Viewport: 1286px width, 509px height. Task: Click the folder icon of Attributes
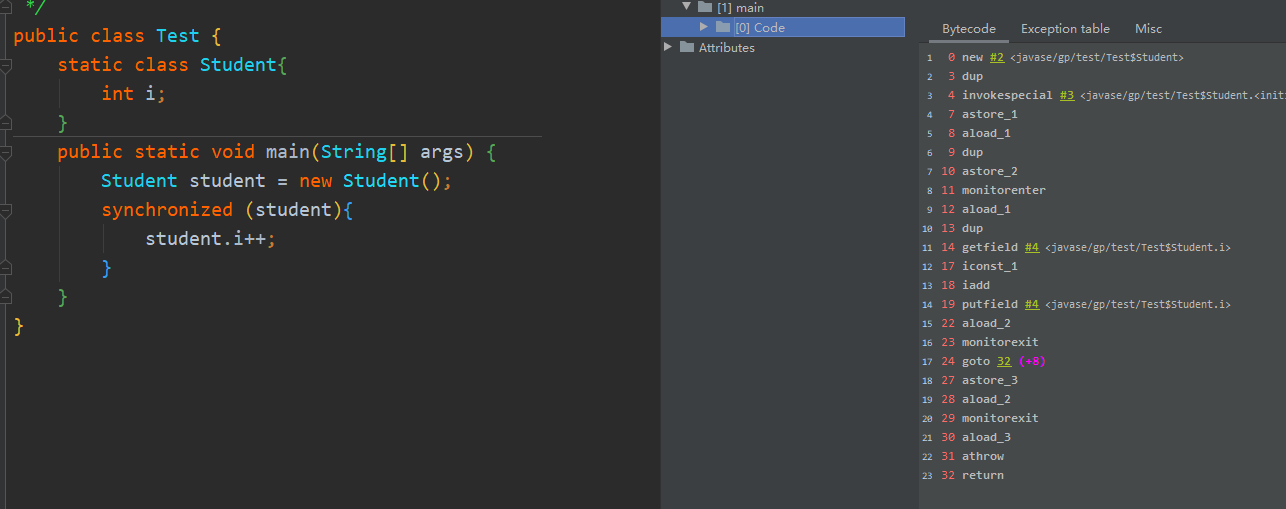[x=686, y=47]
